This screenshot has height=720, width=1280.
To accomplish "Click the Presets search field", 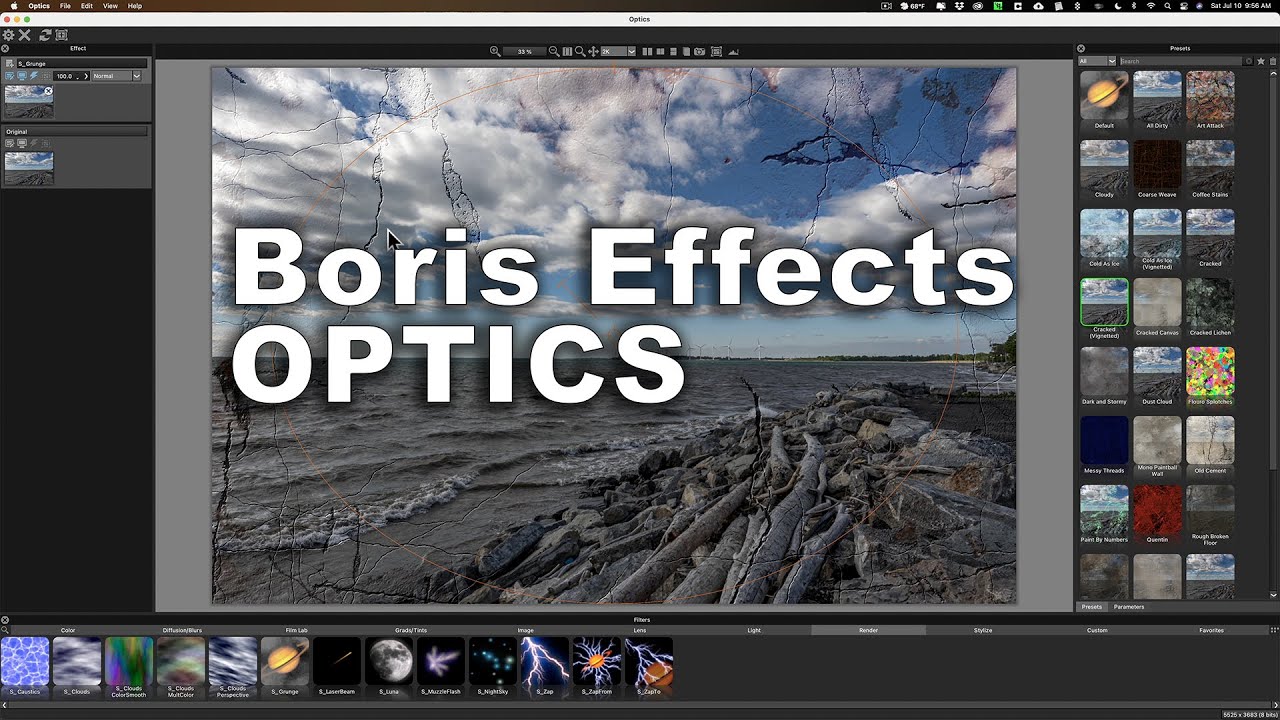I will [x=1181, y=61].
